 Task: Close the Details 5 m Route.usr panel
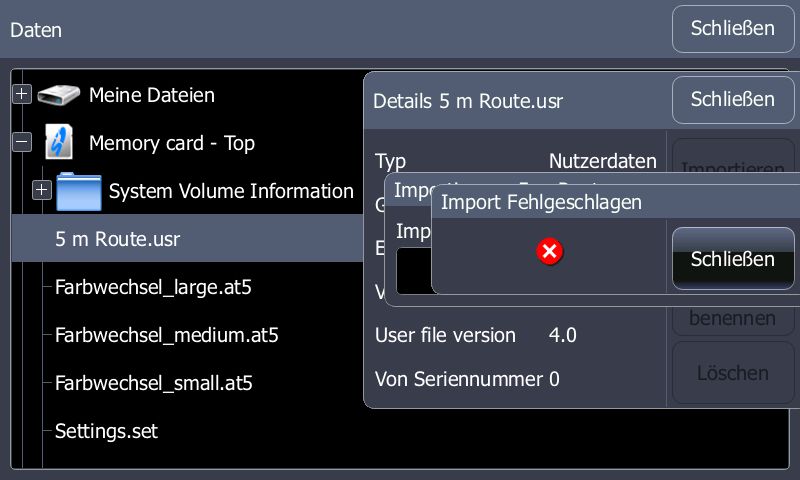pyautogui.click(x=733, y=100)
